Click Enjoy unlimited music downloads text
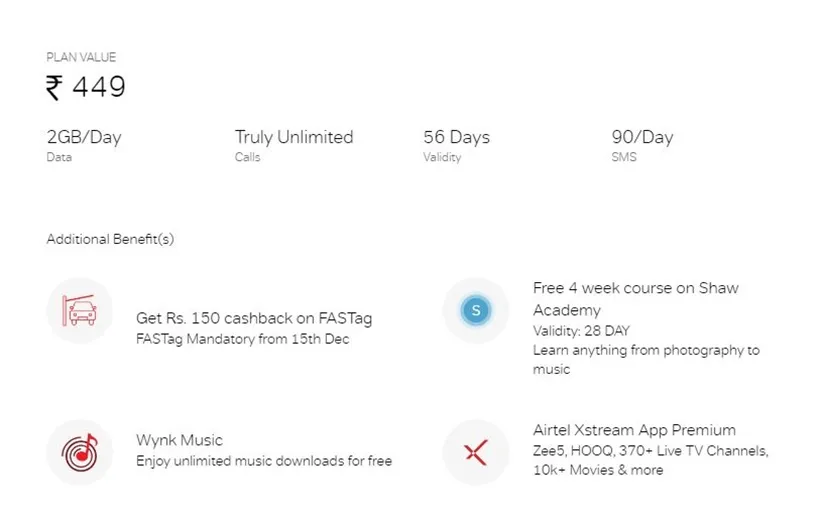820x526 pixels. click(x=264, y=461)
